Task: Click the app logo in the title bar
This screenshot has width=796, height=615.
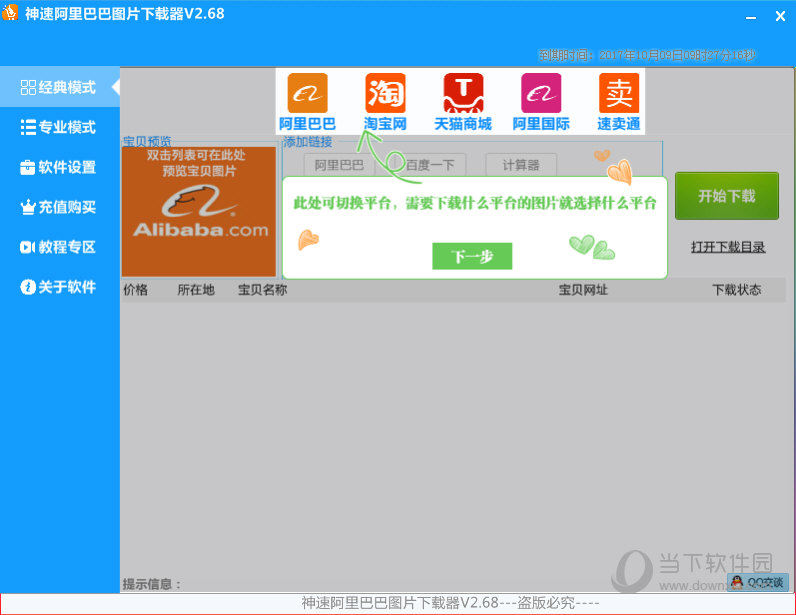Action: tap(10, 12)
